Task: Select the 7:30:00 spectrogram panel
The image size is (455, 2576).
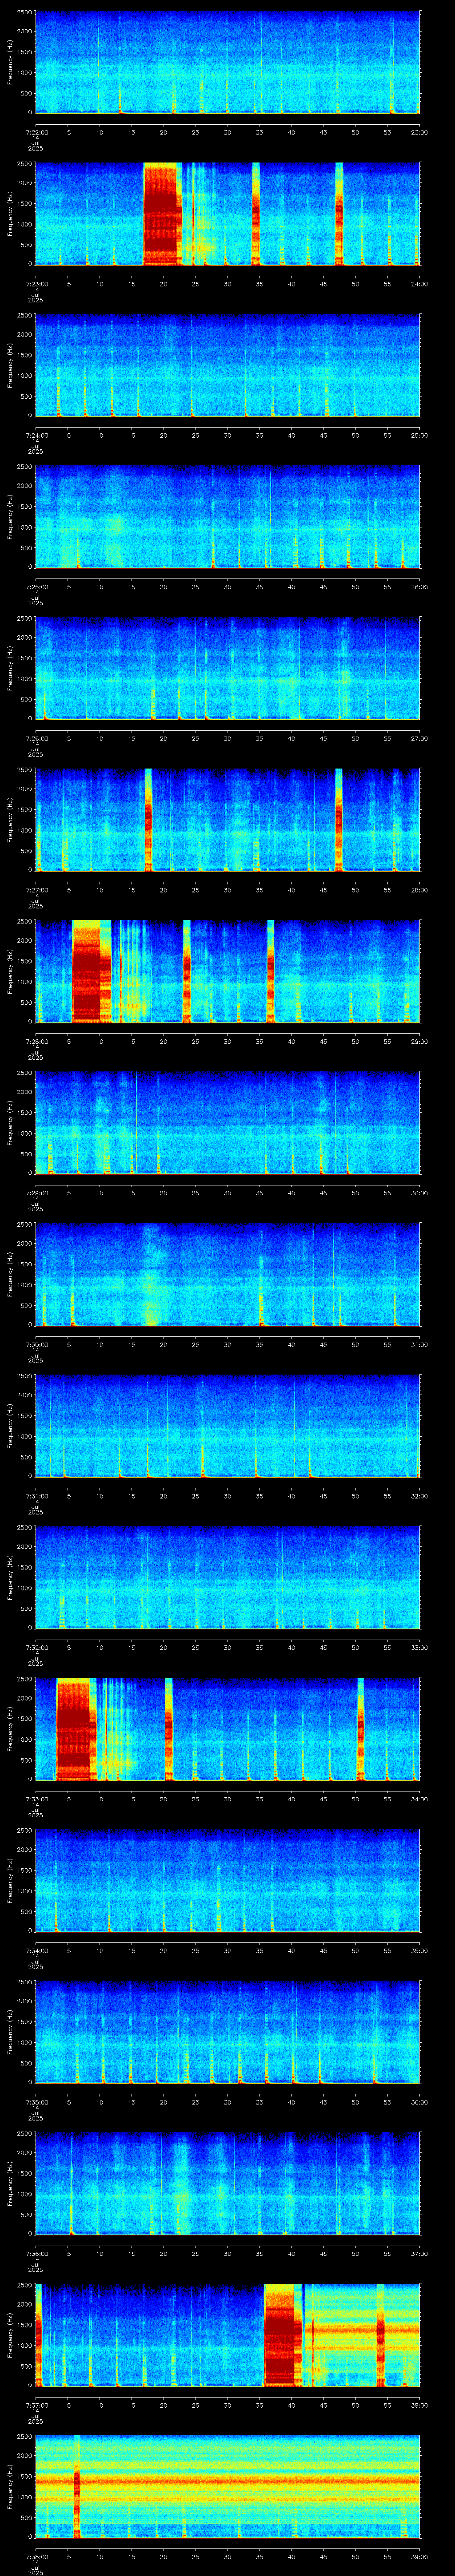Action: 227,1274
